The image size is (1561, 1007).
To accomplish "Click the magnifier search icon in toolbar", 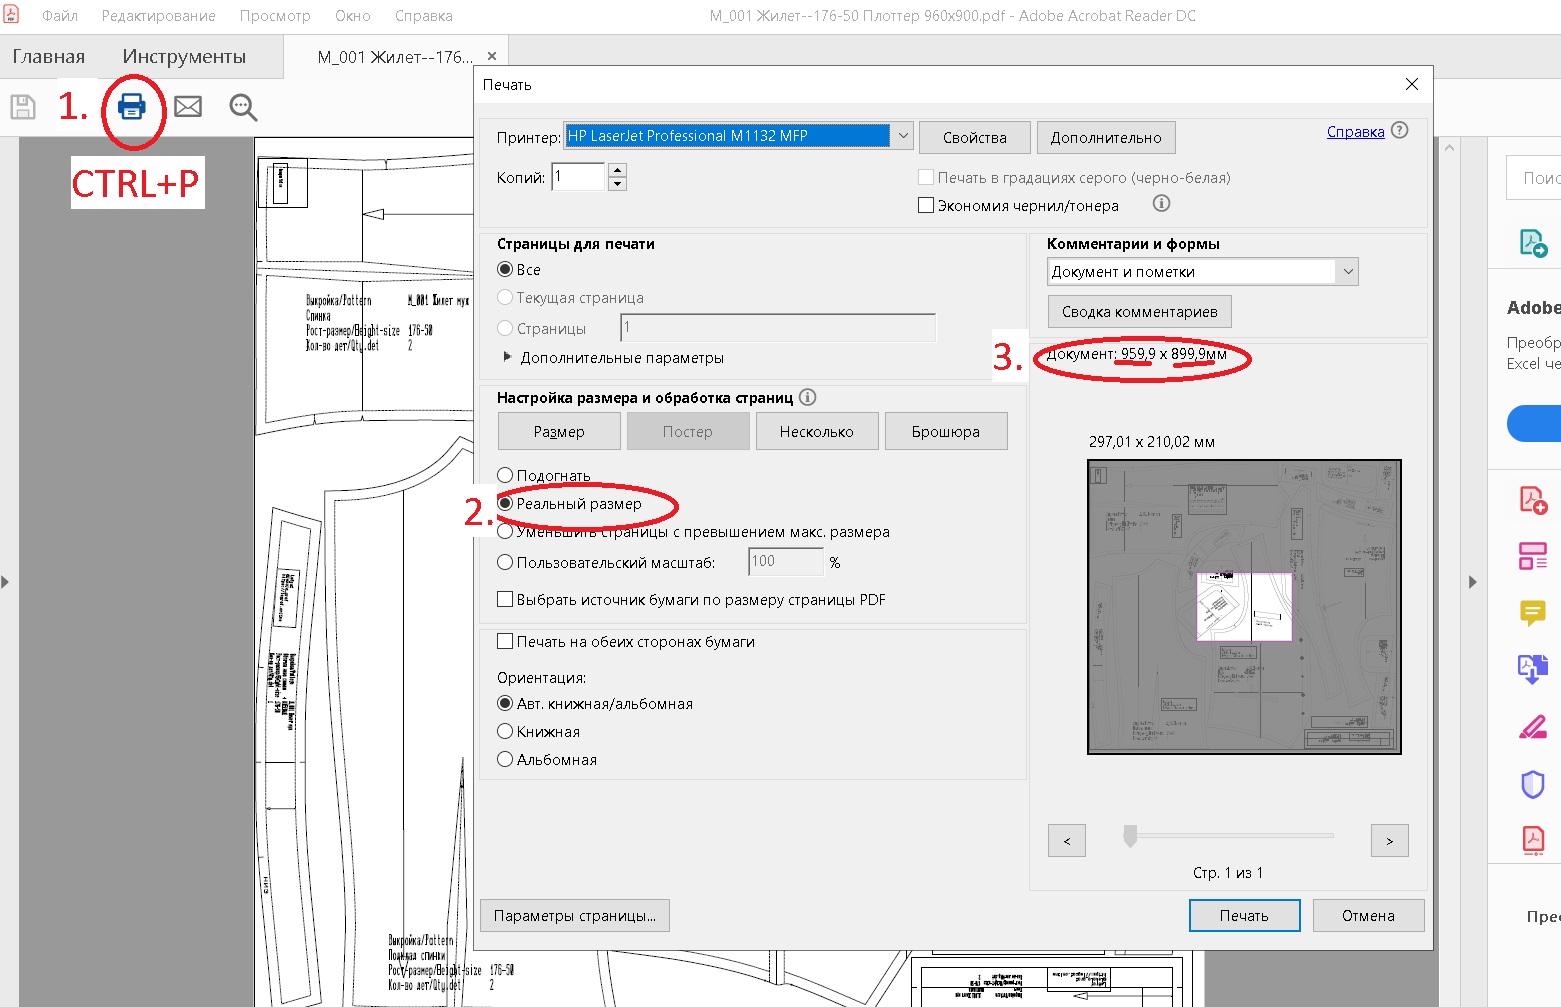I will (243, 107).
